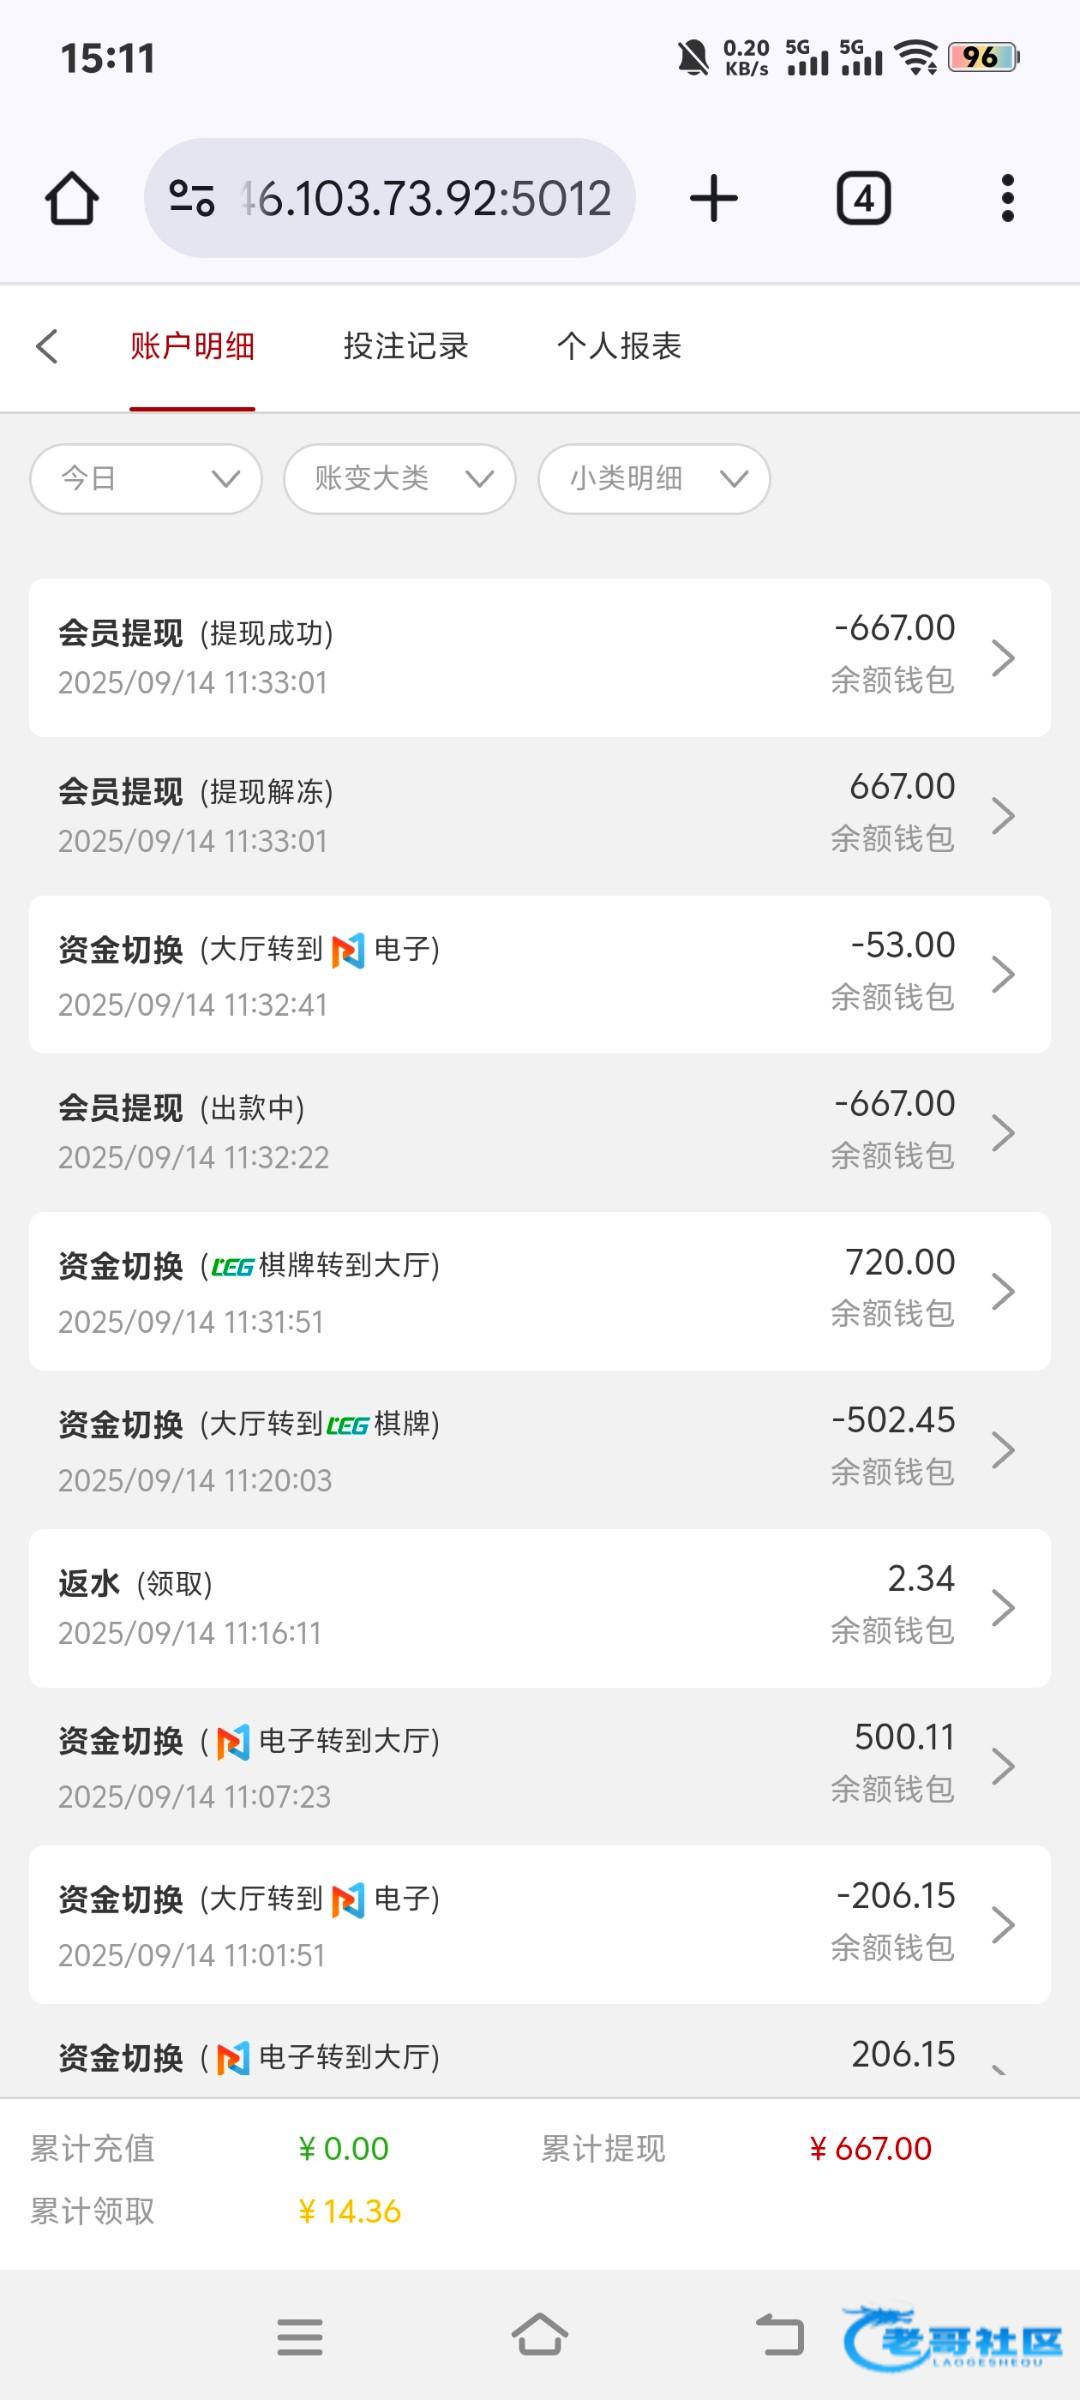This screenshot has width=1080, height=2400.
Task: Open a new browser tab with plus icon
Action: 714,198
